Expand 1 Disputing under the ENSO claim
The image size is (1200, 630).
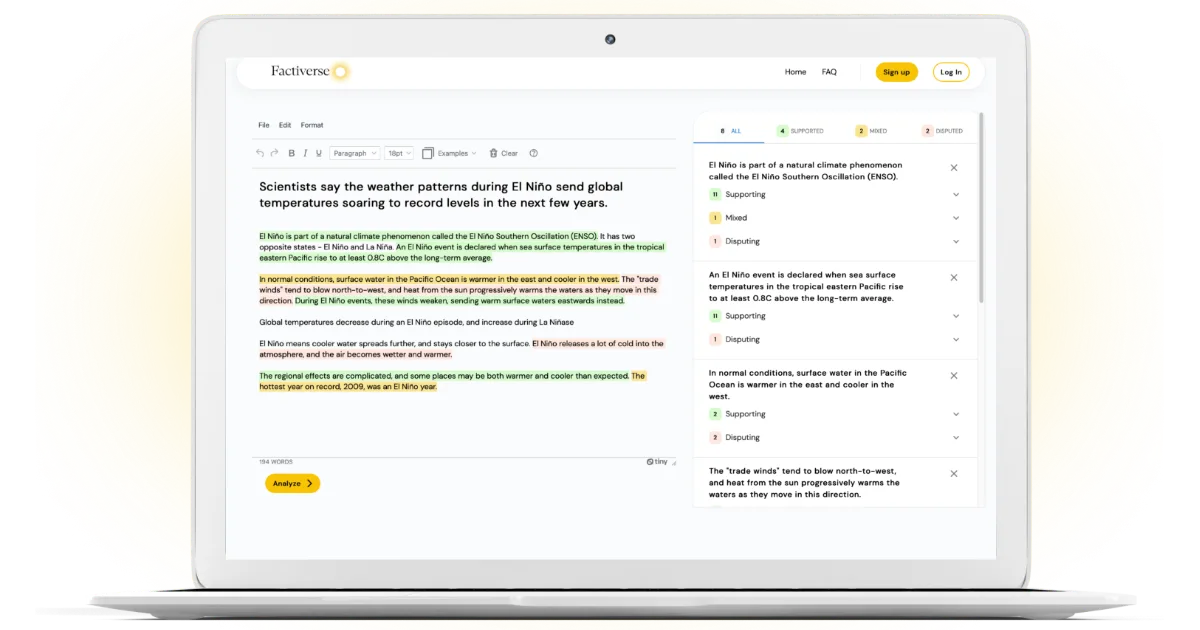834,241
